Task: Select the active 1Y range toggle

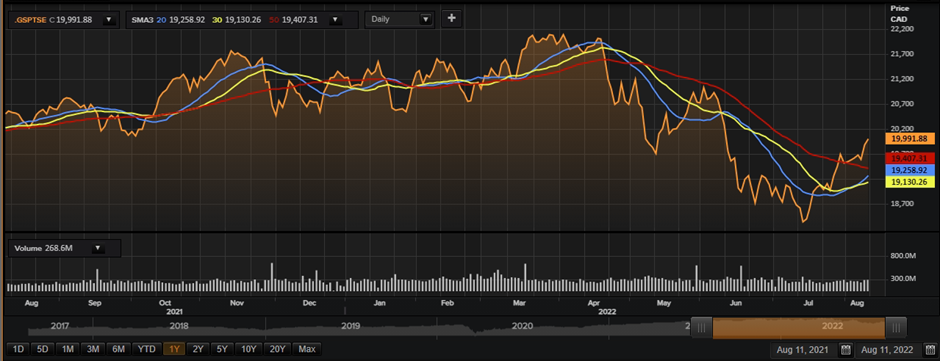Action: [x=174, y=349]
